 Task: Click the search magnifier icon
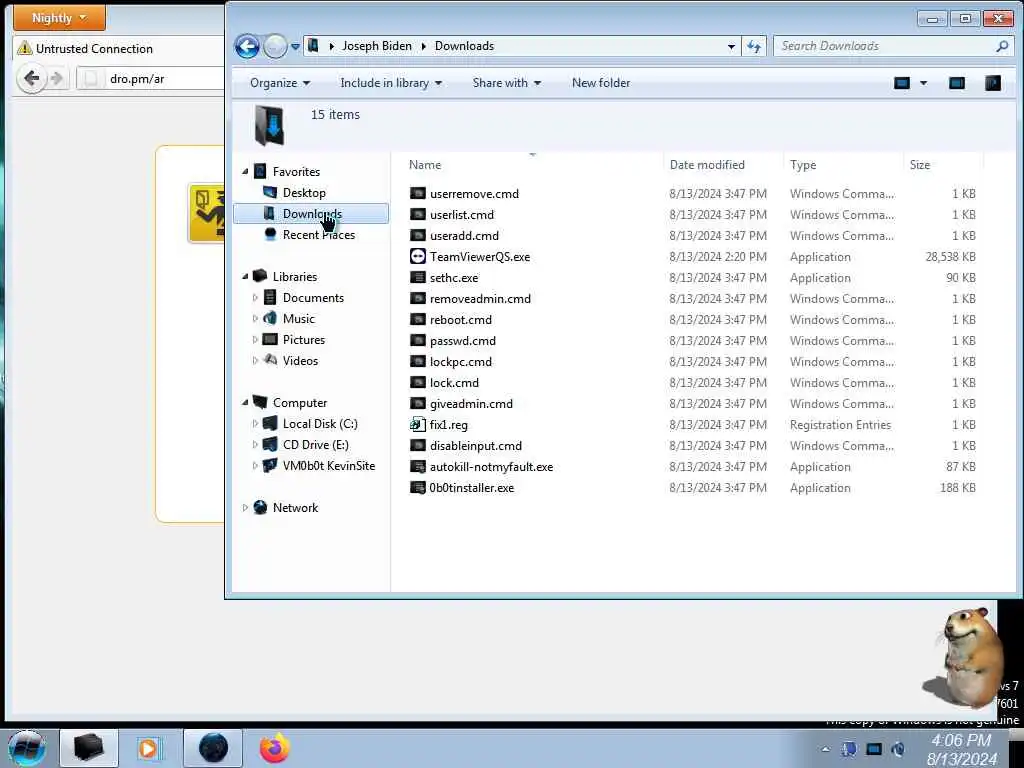(x=1002, y=46)
